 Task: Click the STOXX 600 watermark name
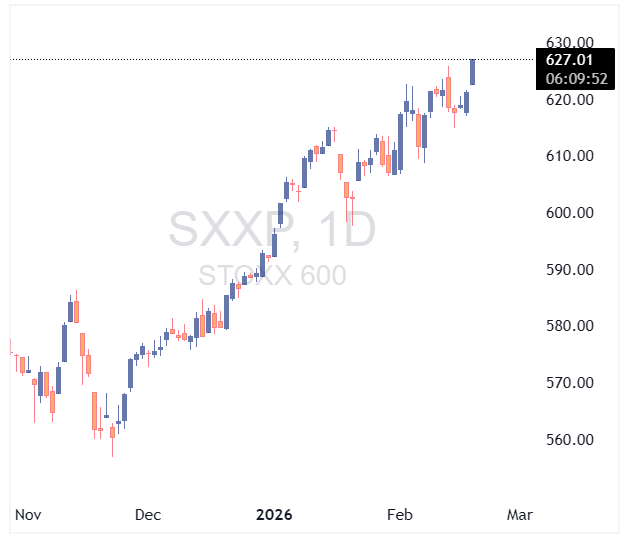click(272, 275)
